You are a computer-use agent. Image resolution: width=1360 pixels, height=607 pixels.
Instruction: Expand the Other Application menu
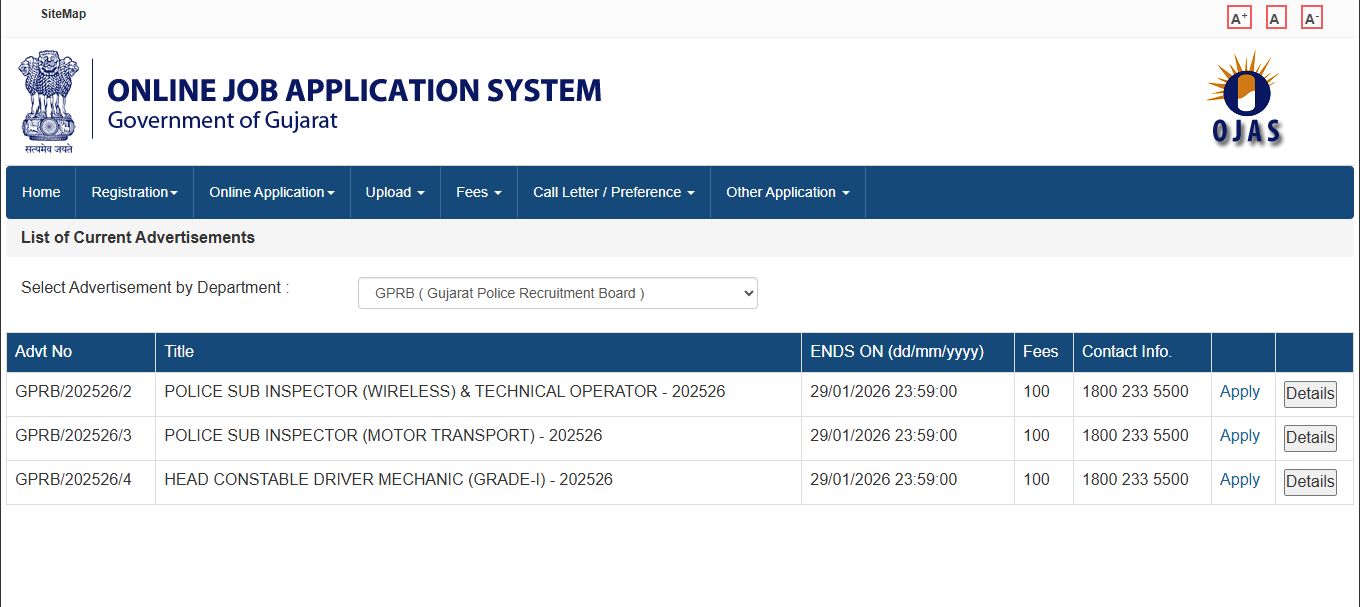coord(787,192)
